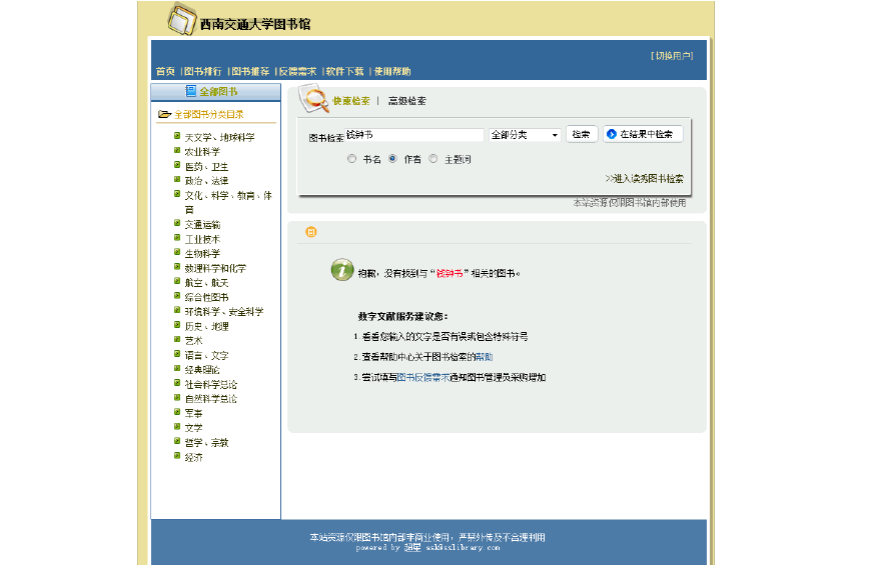Click the 图书检索 text input field

[414, 135]
